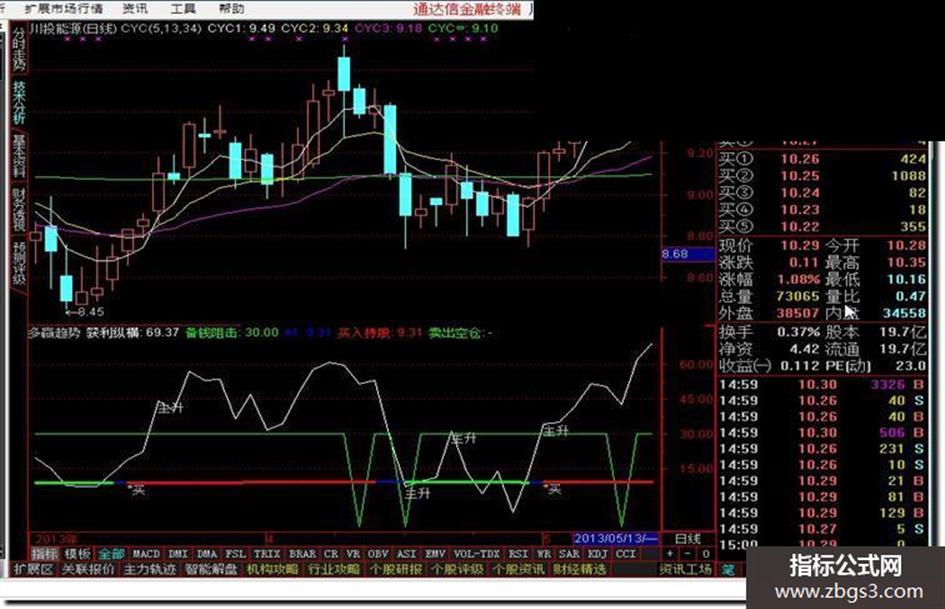Open the 关联报价 tab
This screenshot has height=609, width=945.
coord(89,569)
